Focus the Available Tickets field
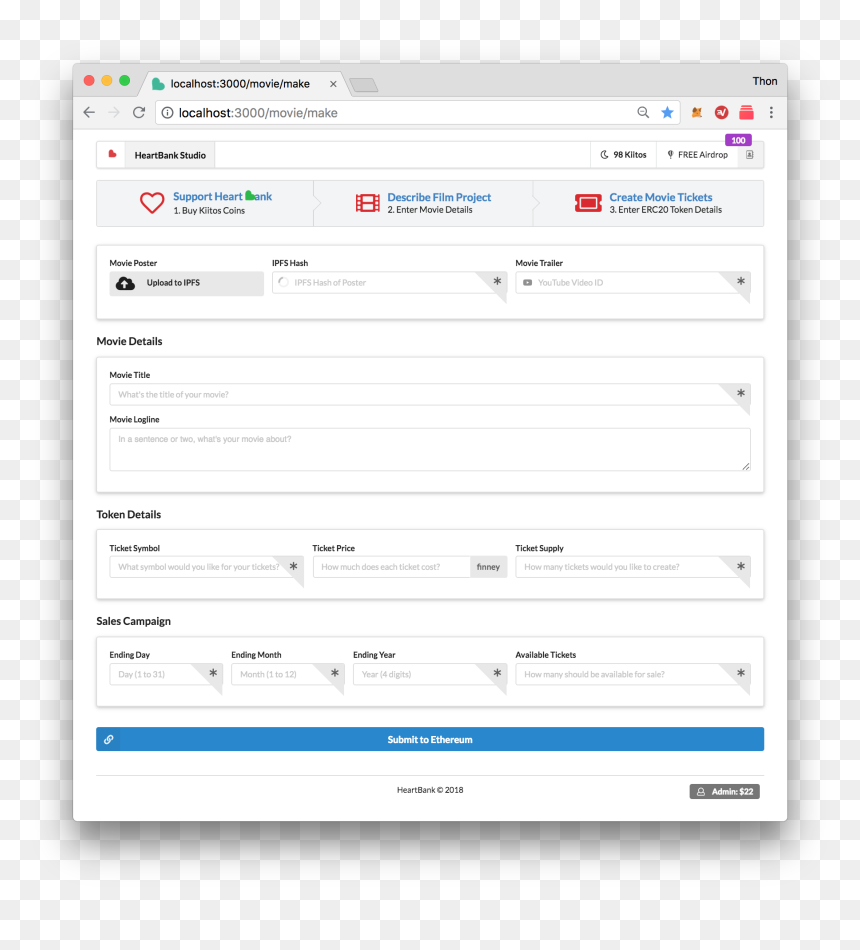860x950 pixels. (x=633, y=674)
